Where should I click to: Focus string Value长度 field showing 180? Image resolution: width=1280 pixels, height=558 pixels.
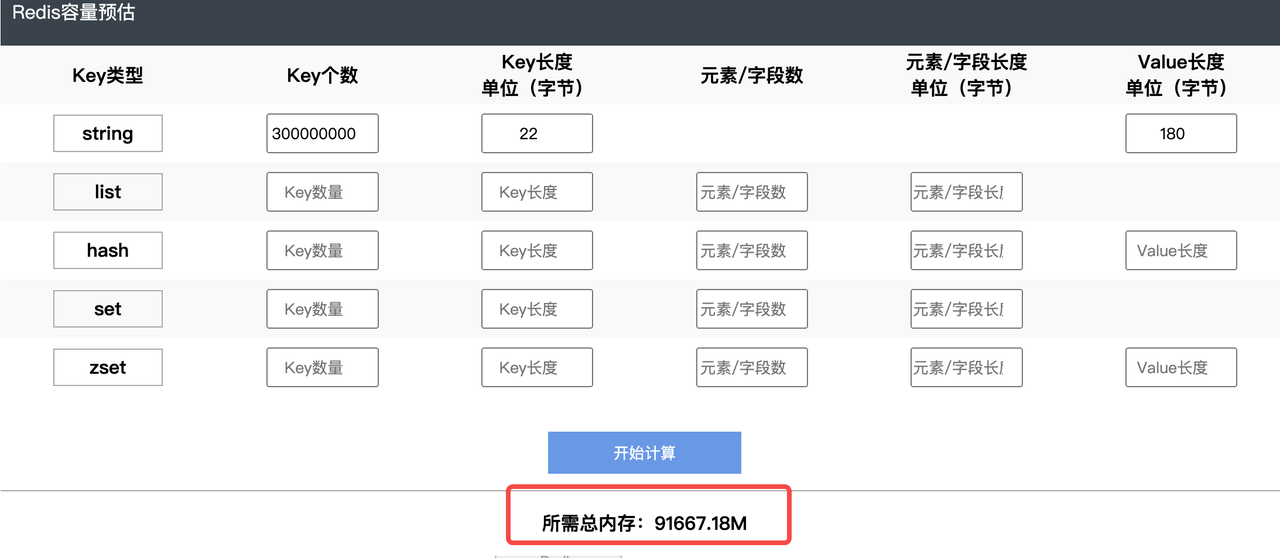click(1181, 133)
